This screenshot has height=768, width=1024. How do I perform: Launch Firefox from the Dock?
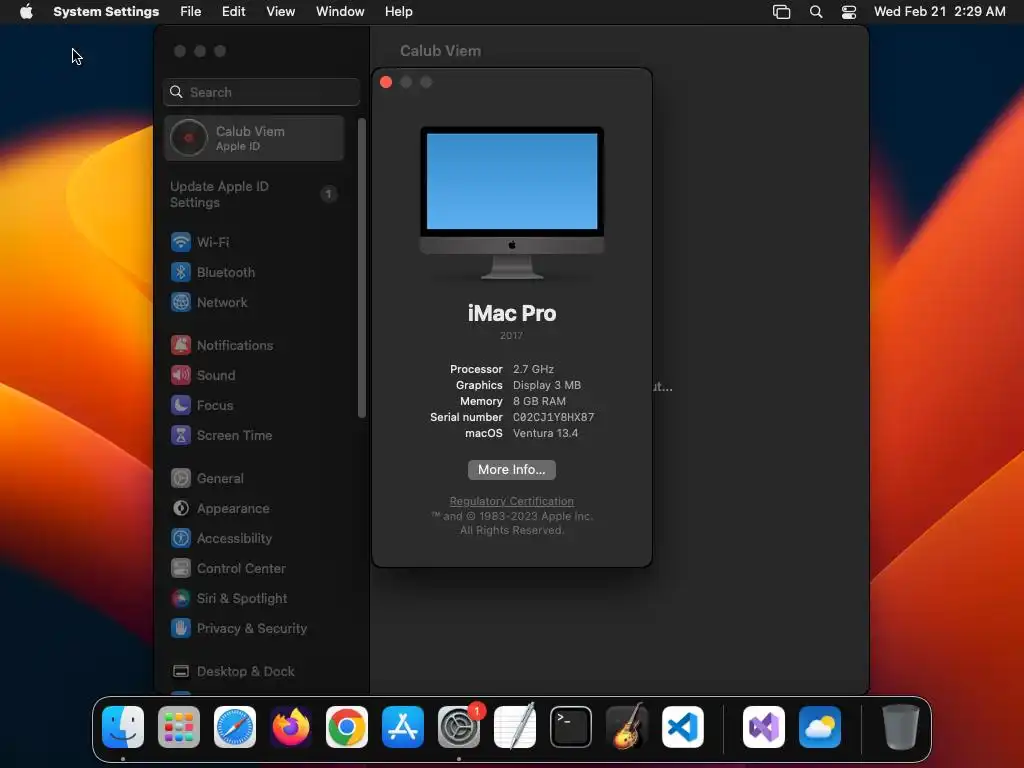point(291,727)
